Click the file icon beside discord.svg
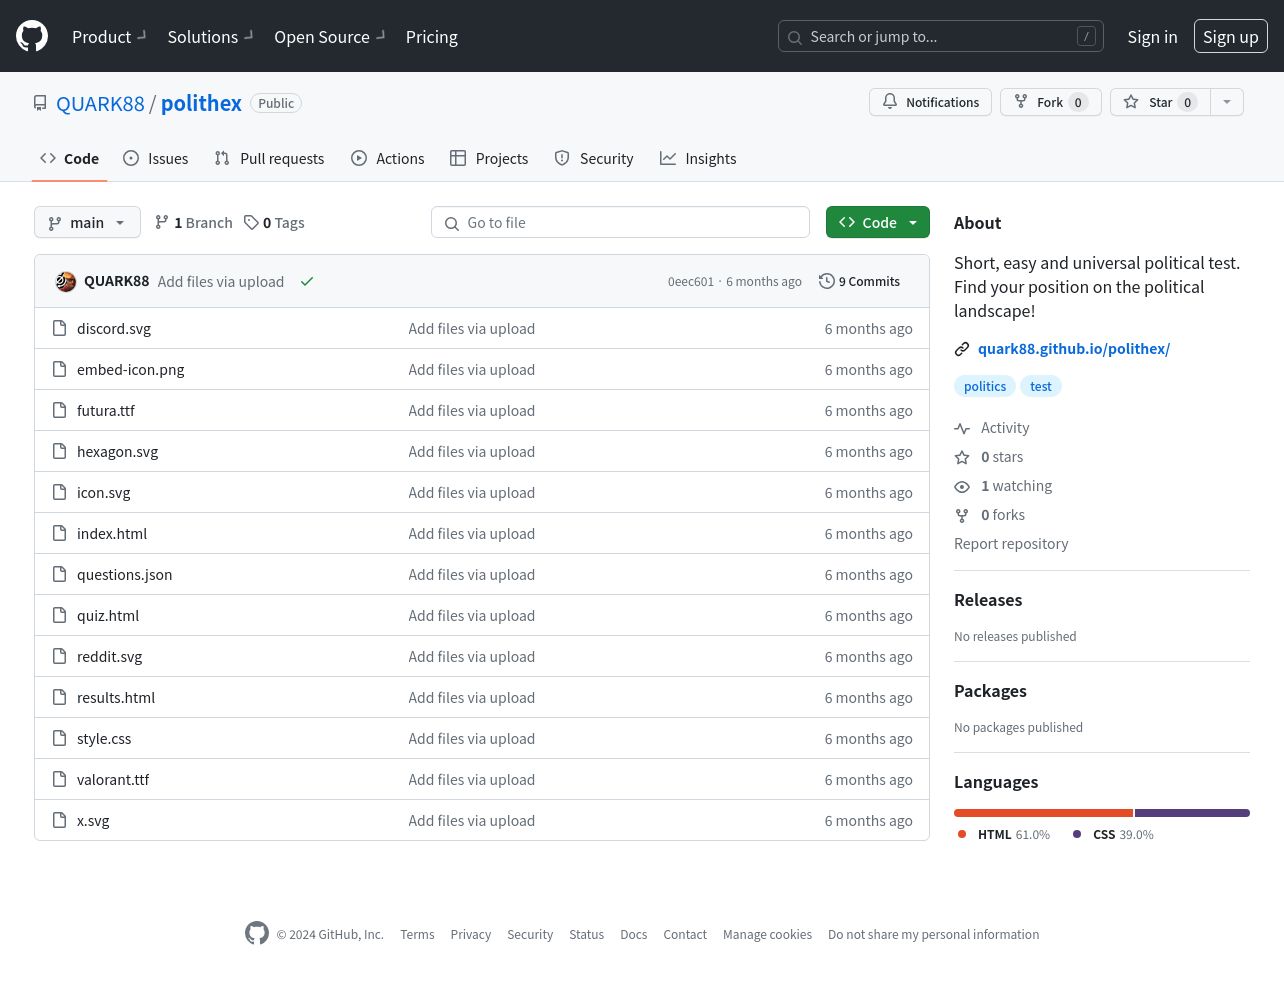This screenshot has height=987, width=1284. [59, 328]
